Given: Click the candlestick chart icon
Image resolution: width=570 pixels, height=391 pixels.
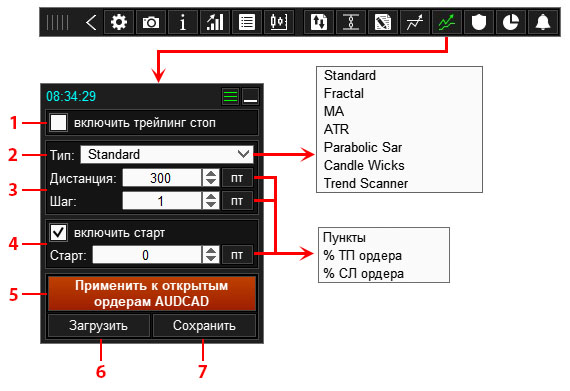Looking at the screenshot, I should [279, 22].
